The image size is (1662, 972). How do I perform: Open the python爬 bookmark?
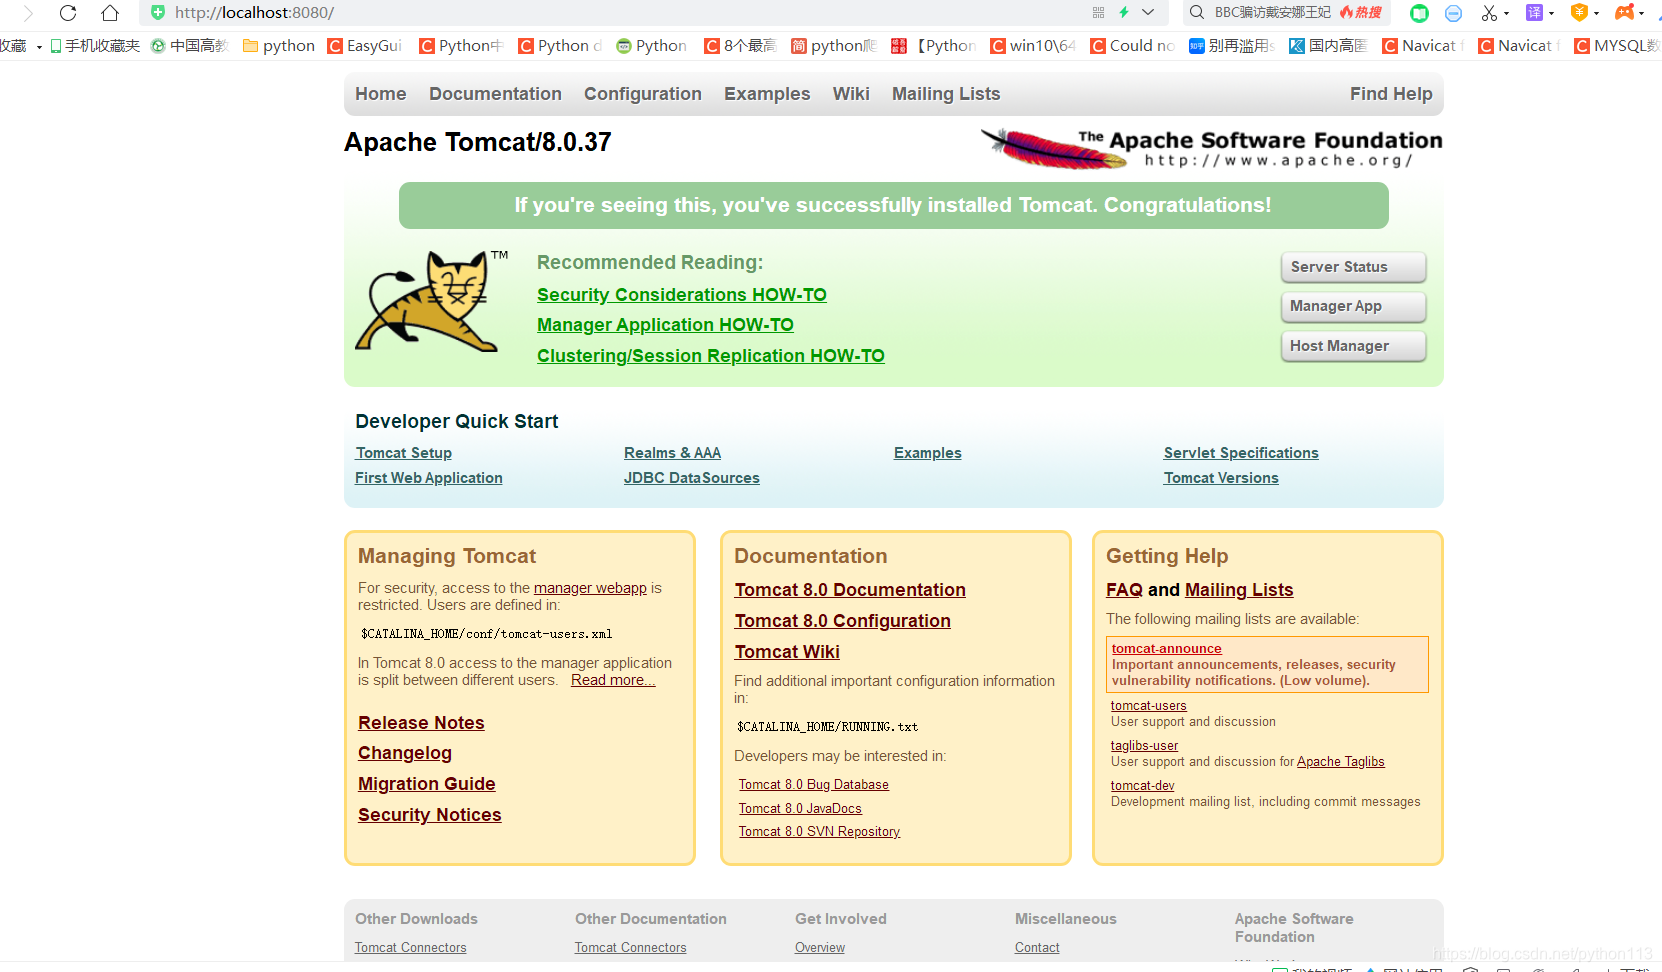[834, 46]
